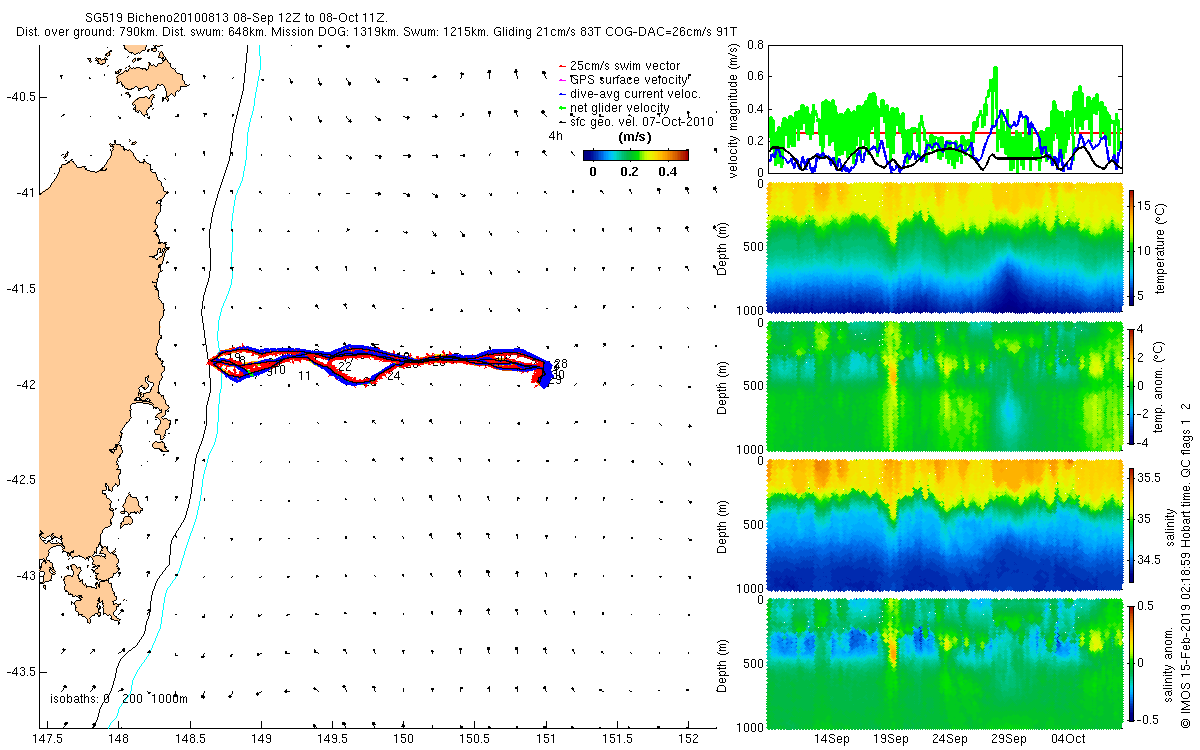Screen dimensions: 1200x750
Task: Click the temperature (°C) colorbar
Action: pos(1131,247)
